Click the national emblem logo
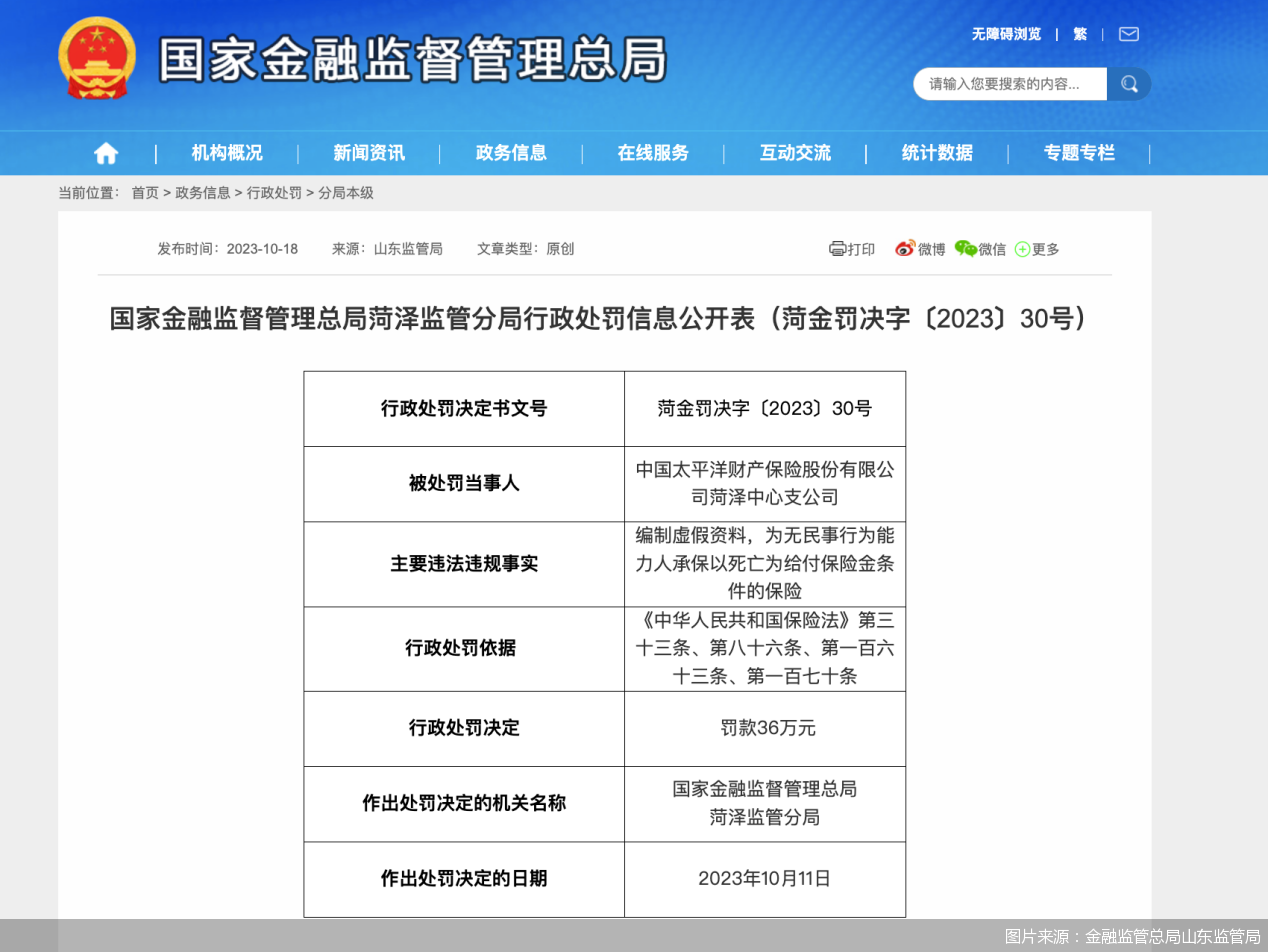 point(96,58)
